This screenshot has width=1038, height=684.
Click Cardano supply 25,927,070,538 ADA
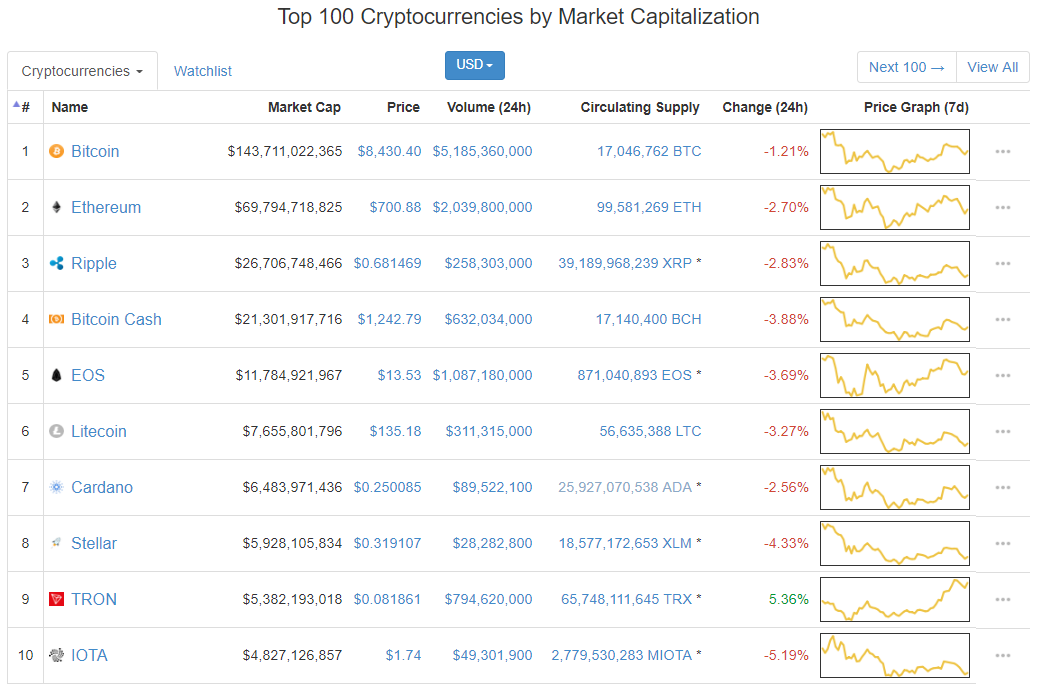(625, 487)
